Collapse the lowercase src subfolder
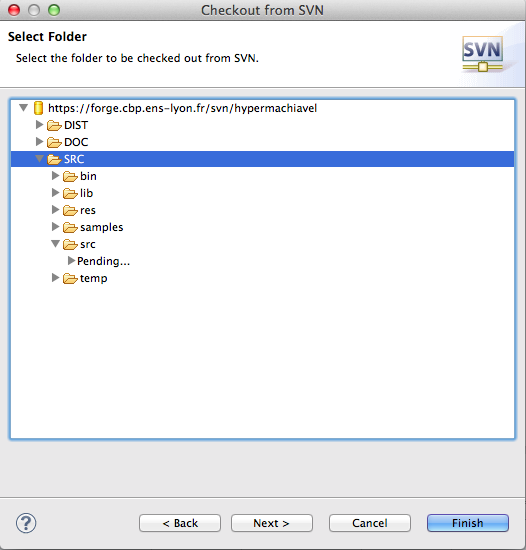Viewport: 526px width, 550px height. 55,243
